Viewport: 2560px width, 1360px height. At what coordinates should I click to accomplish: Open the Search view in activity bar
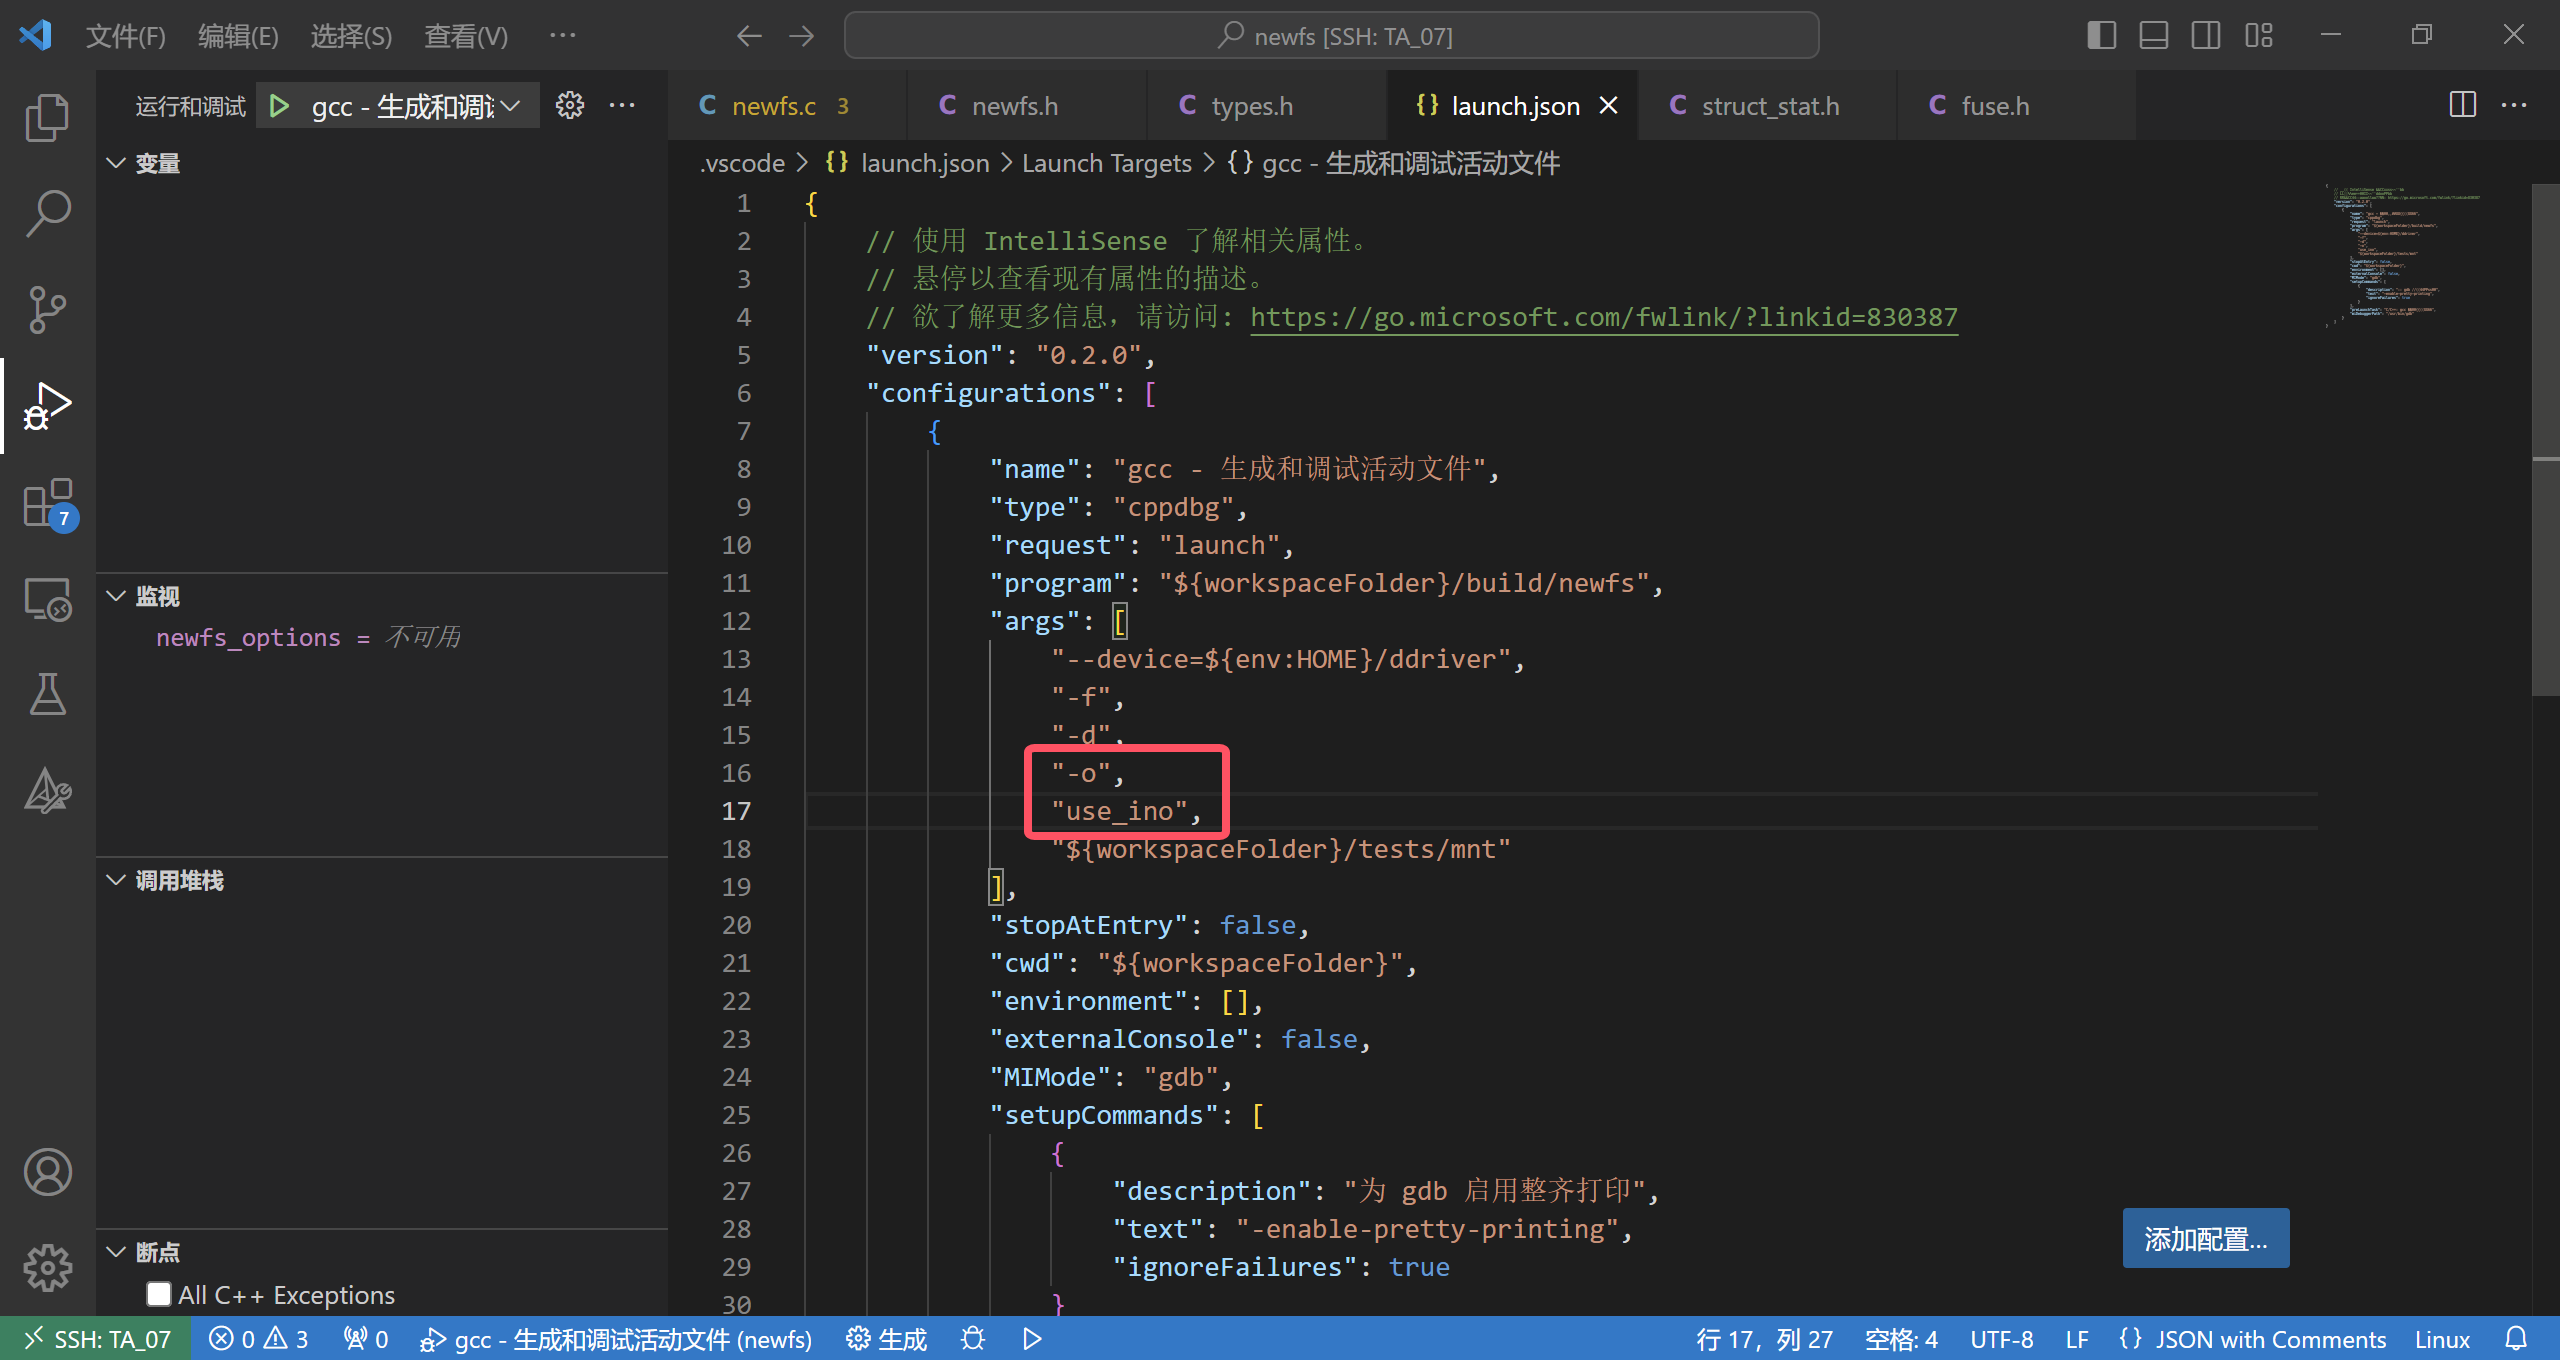pos(47,214)
